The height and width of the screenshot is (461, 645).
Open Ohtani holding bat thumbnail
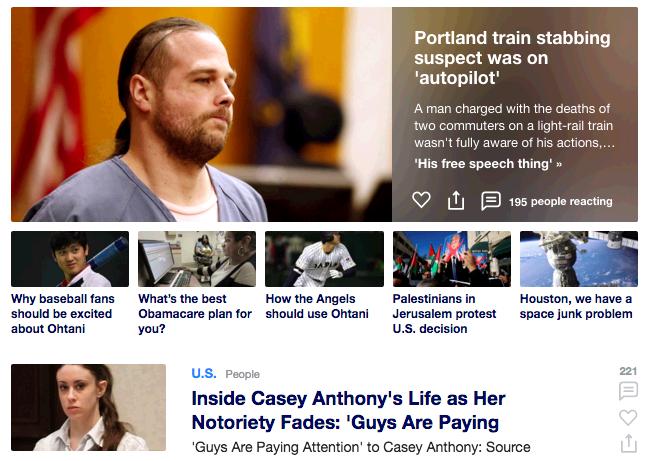pos(70,259)
